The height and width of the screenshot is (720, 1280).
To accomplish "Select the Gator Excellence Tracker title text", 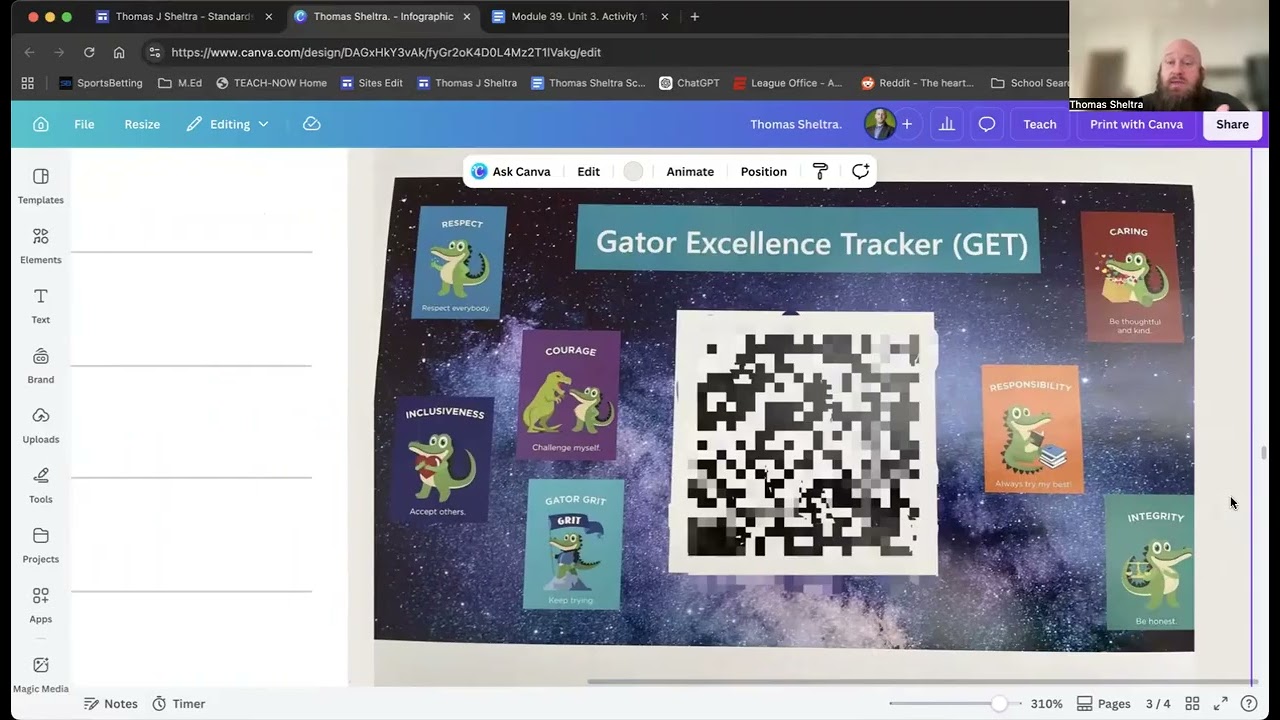I will click(x=812, y=243).
